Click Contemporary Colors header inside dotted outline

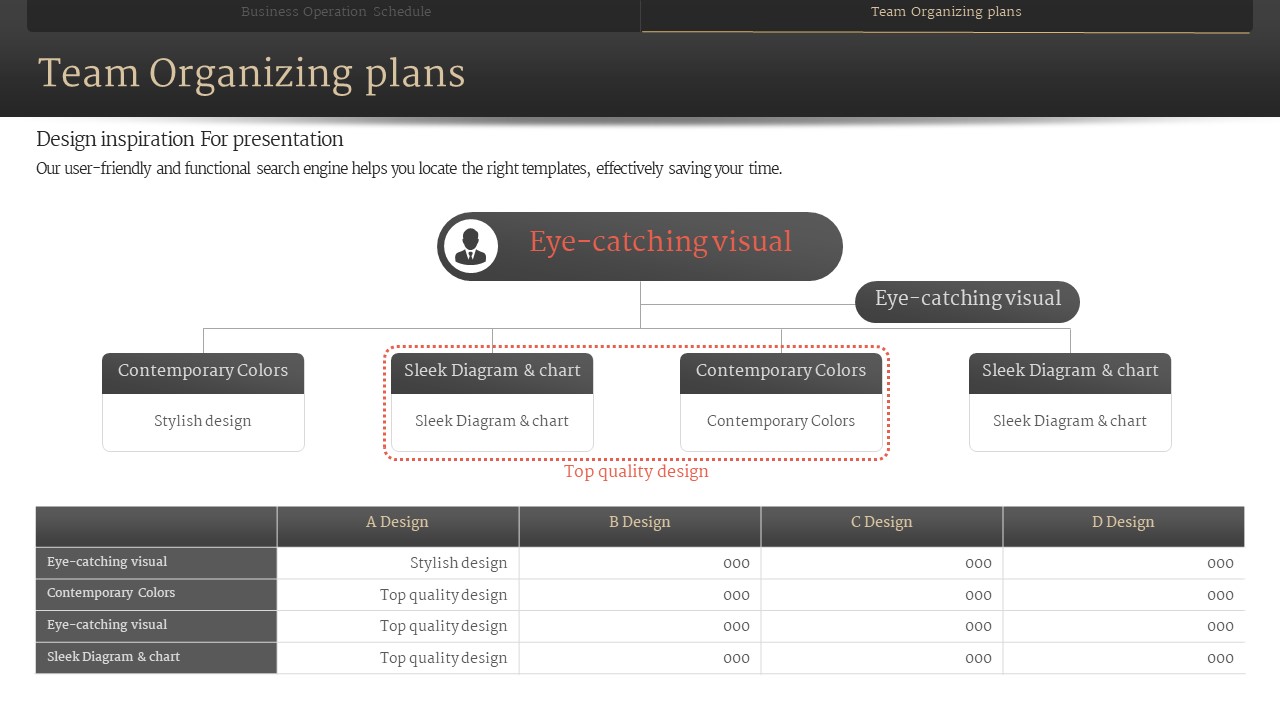781,371
